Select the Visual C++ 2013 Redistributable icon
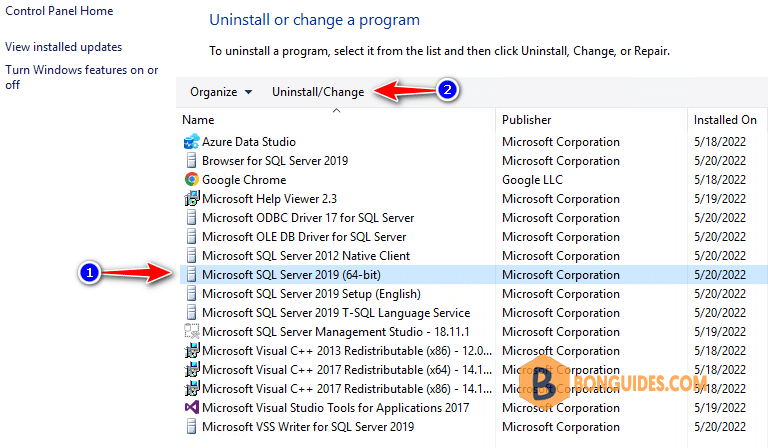Image resolution: width=768 pixels, height=448 pixels. tap(192, 351)
